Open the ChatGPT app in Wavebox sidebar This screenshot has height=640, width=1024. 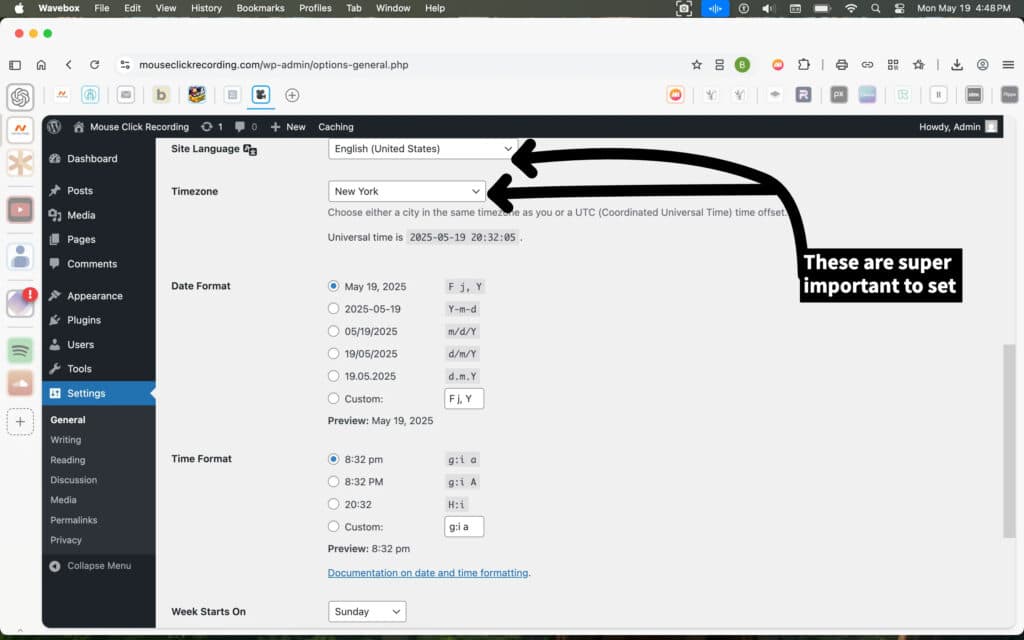(20, 97)
